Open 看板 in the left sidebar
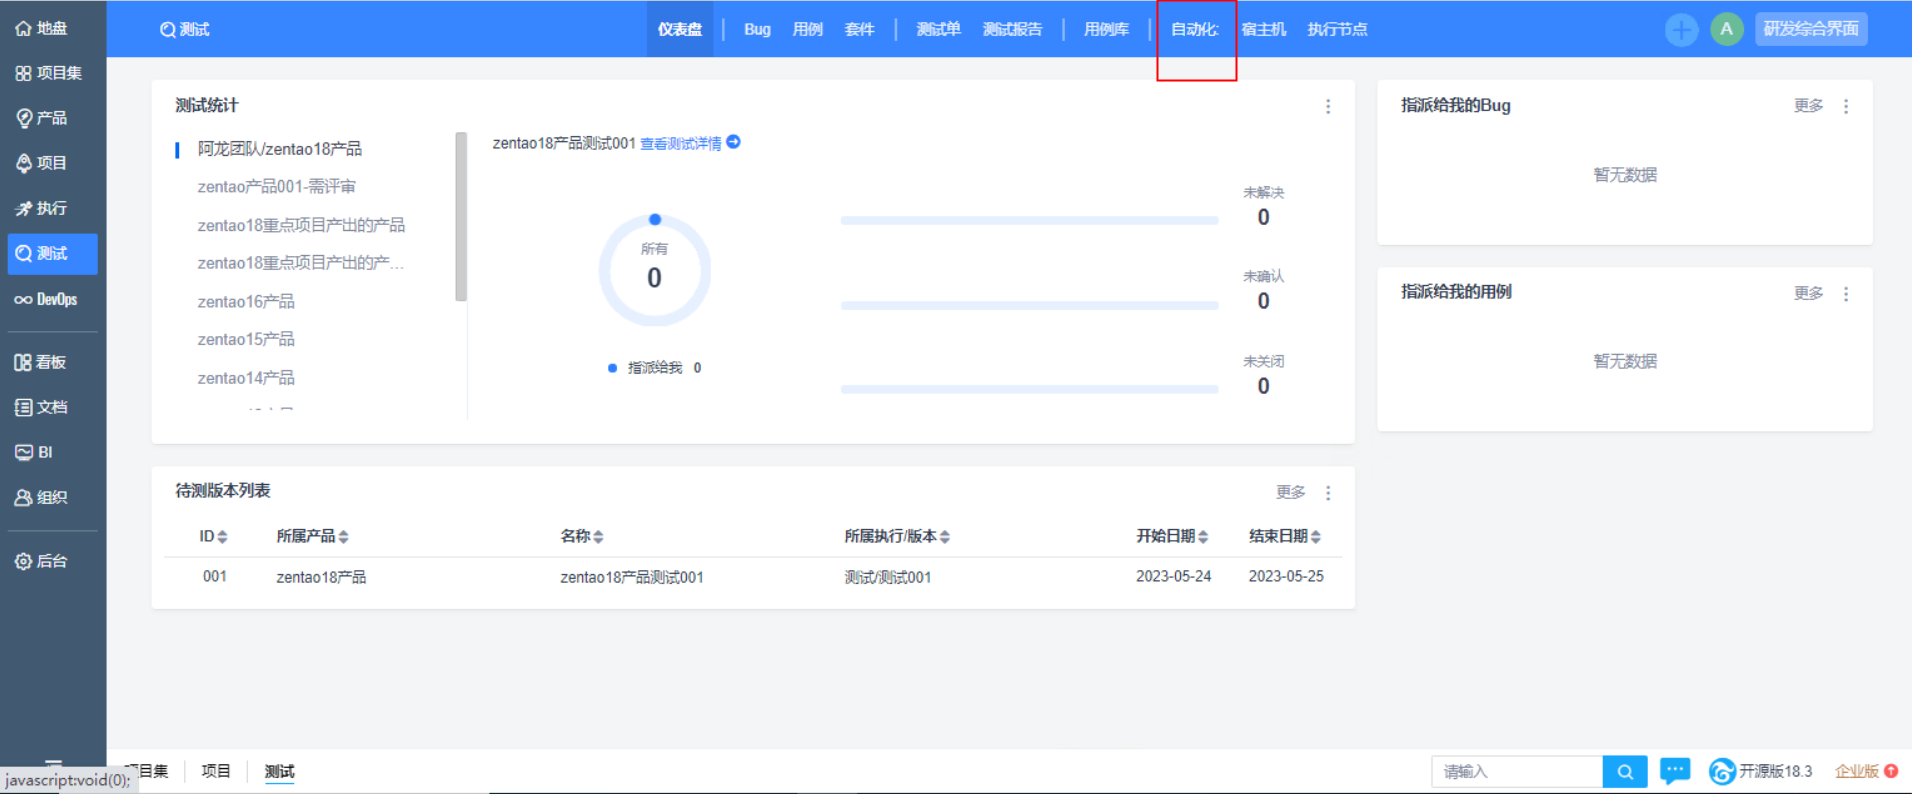Screen dimensions: 1912x794 point(42,362)
